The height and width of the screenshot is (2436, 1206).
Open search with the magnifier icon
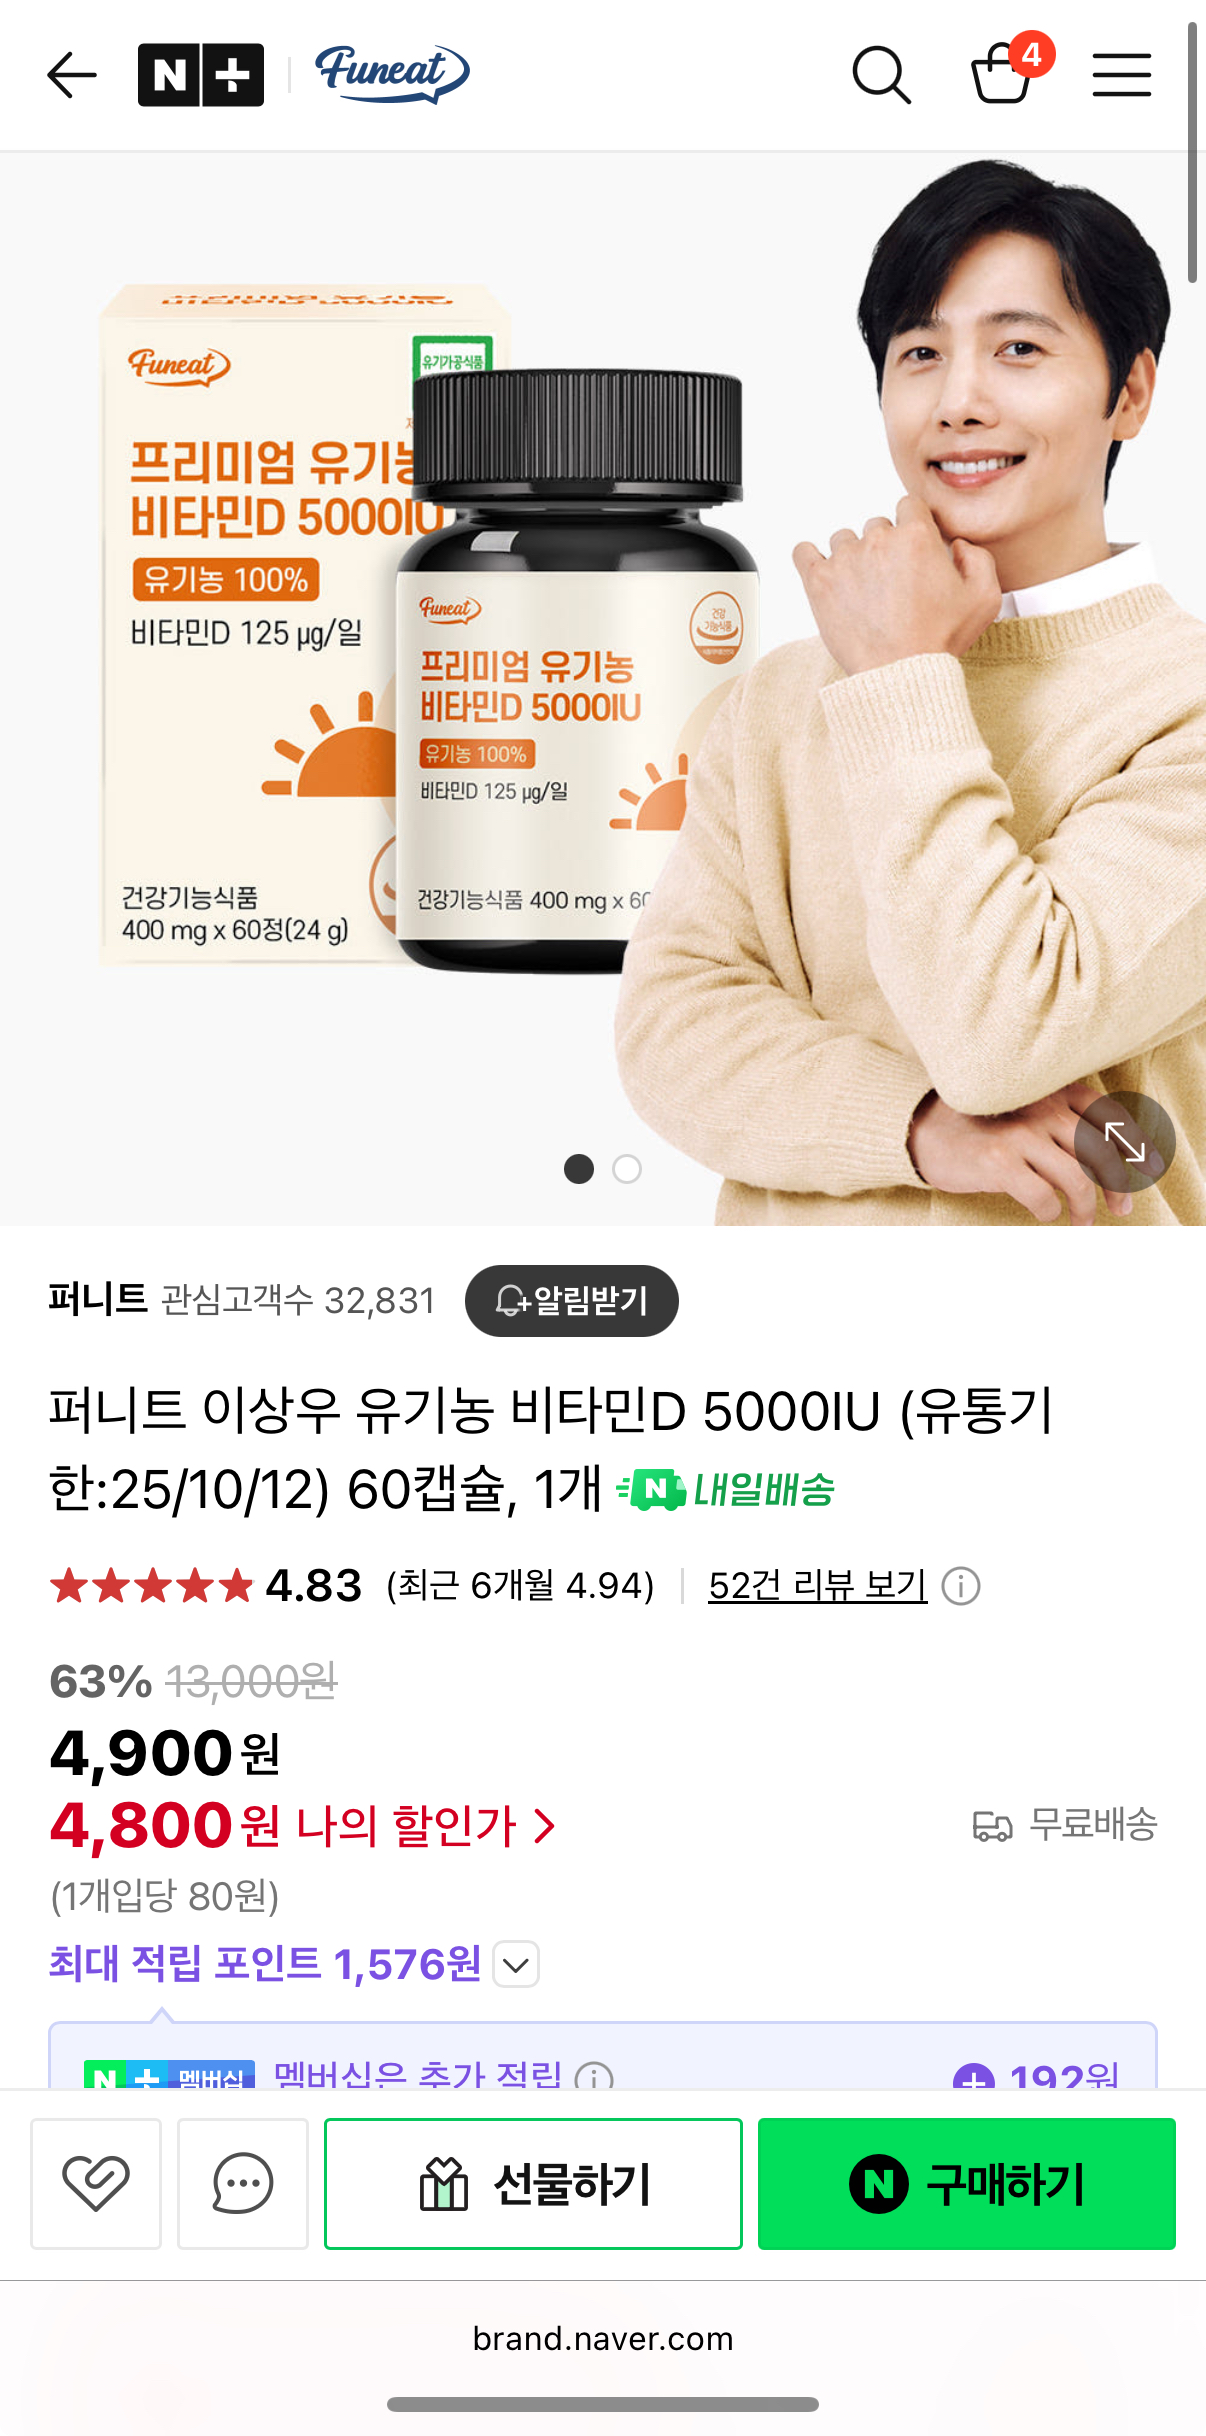click(x=881, y=75)
